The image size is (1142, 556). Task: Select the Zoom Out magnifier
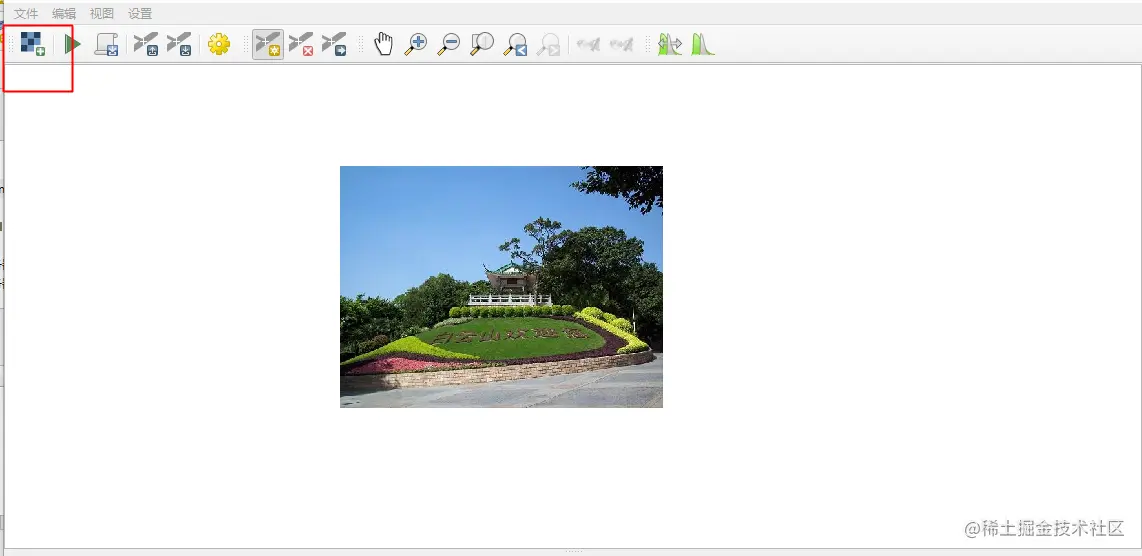(x=449, y=44)
